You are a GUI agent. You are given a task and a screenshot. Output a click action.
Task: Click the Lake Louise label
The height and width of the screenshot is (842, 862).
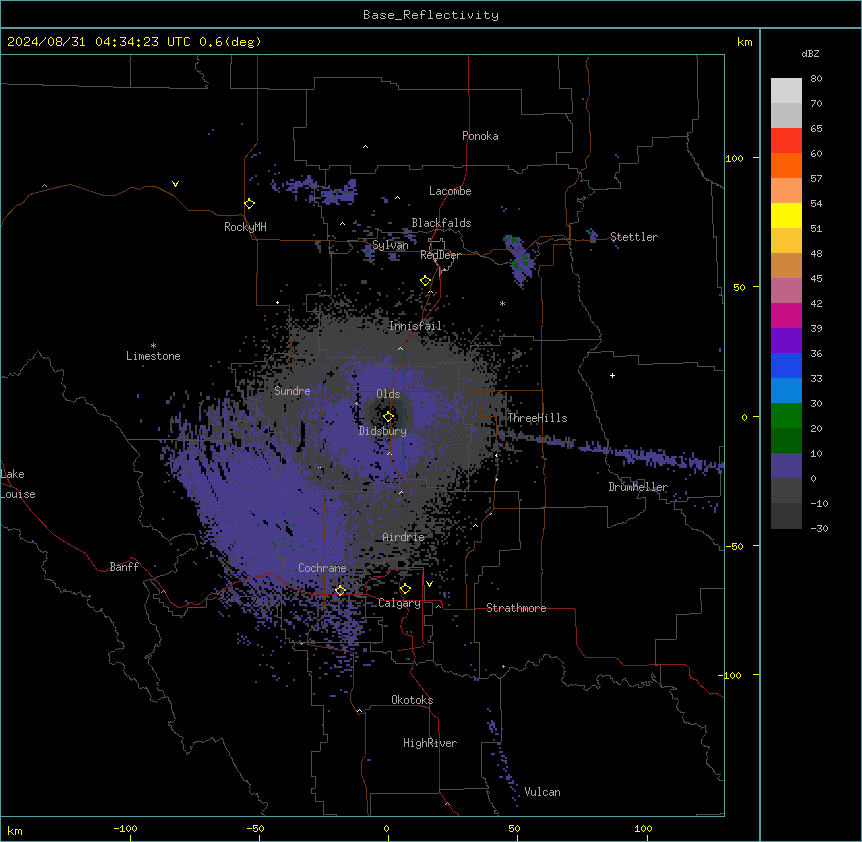(16, 484)
